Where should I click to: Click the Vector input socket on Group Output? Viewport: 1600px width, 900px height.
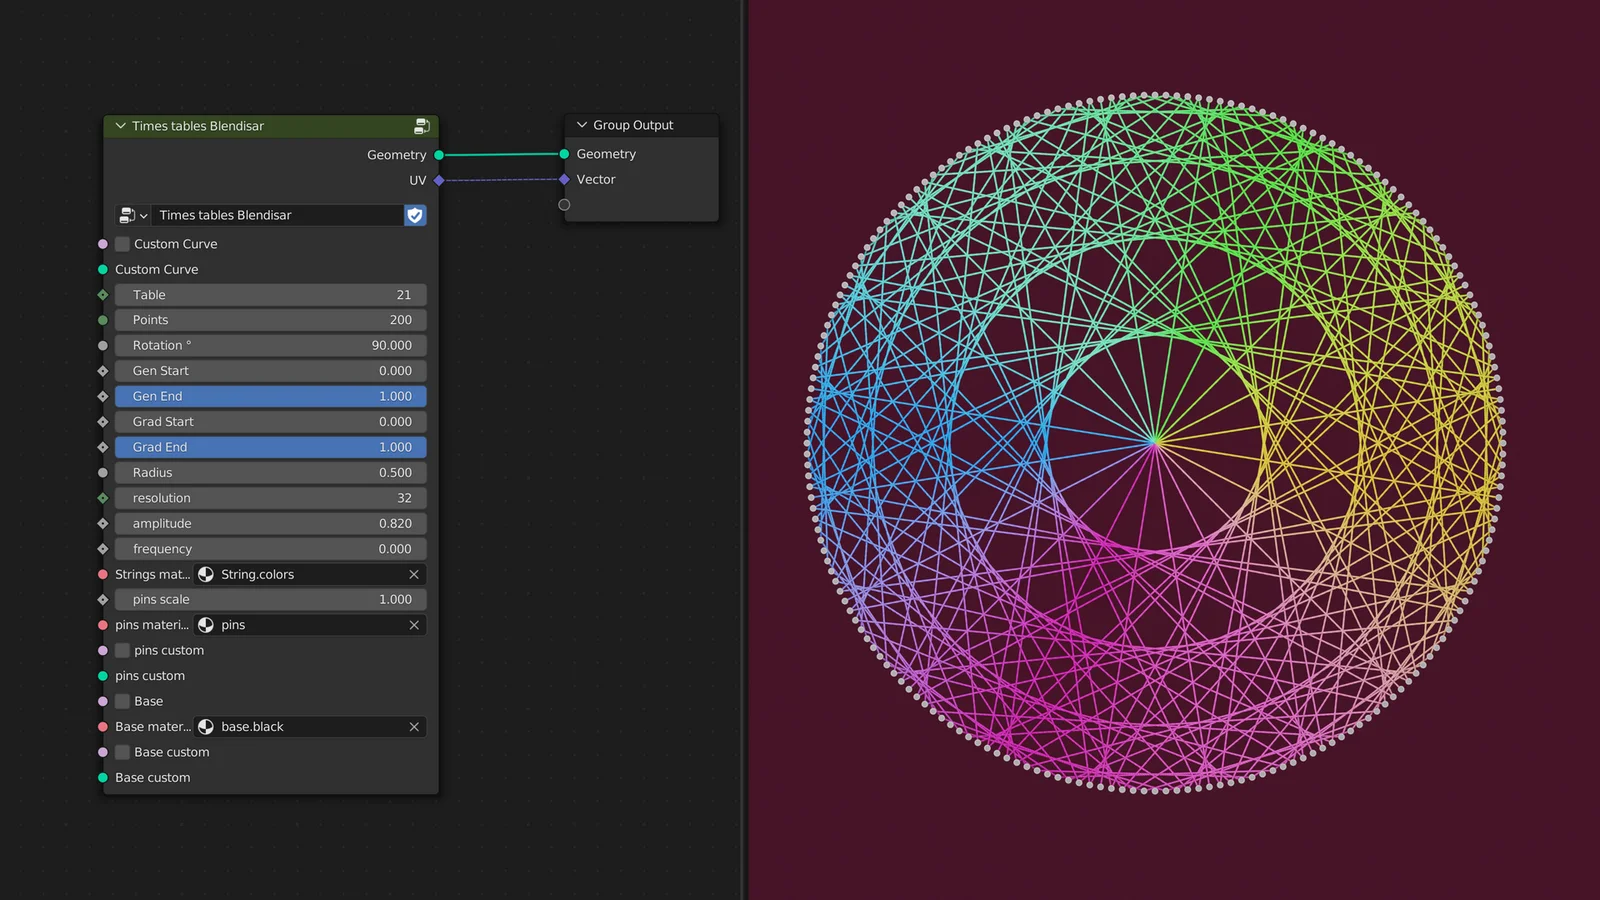tap(564, 180)
